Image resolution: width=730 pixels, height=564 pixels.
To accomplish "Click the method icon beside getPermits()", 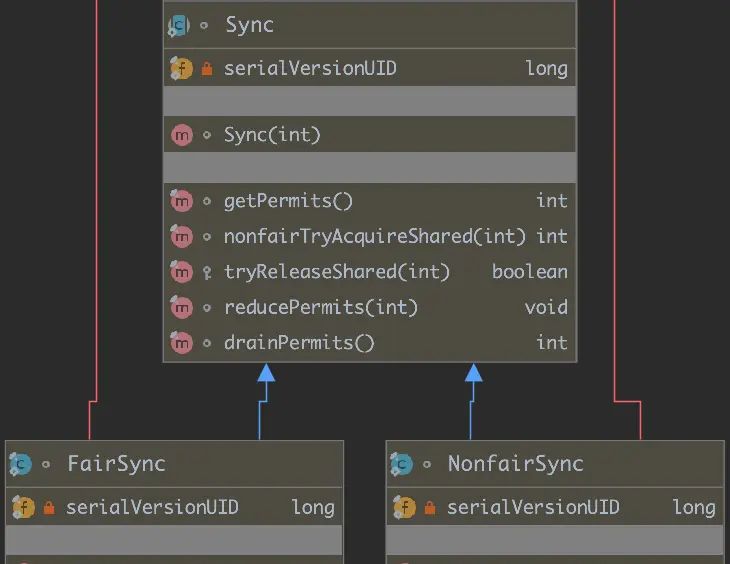I will pos(181,201).
